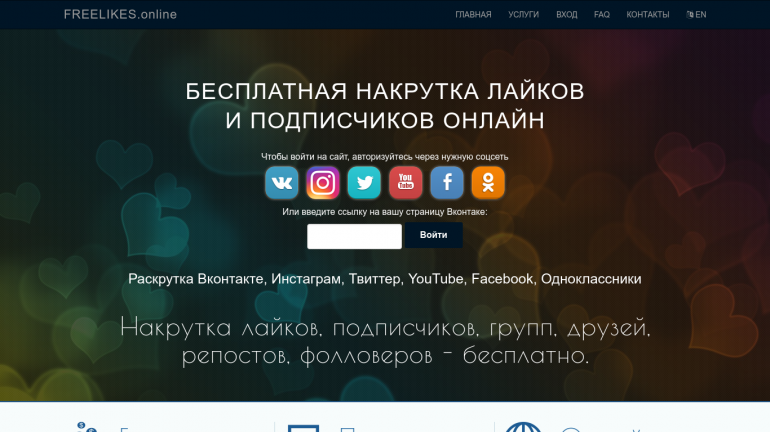Focus the Вконтакте page link field
The image size is (770, 432).
click(x=355, y=237)
